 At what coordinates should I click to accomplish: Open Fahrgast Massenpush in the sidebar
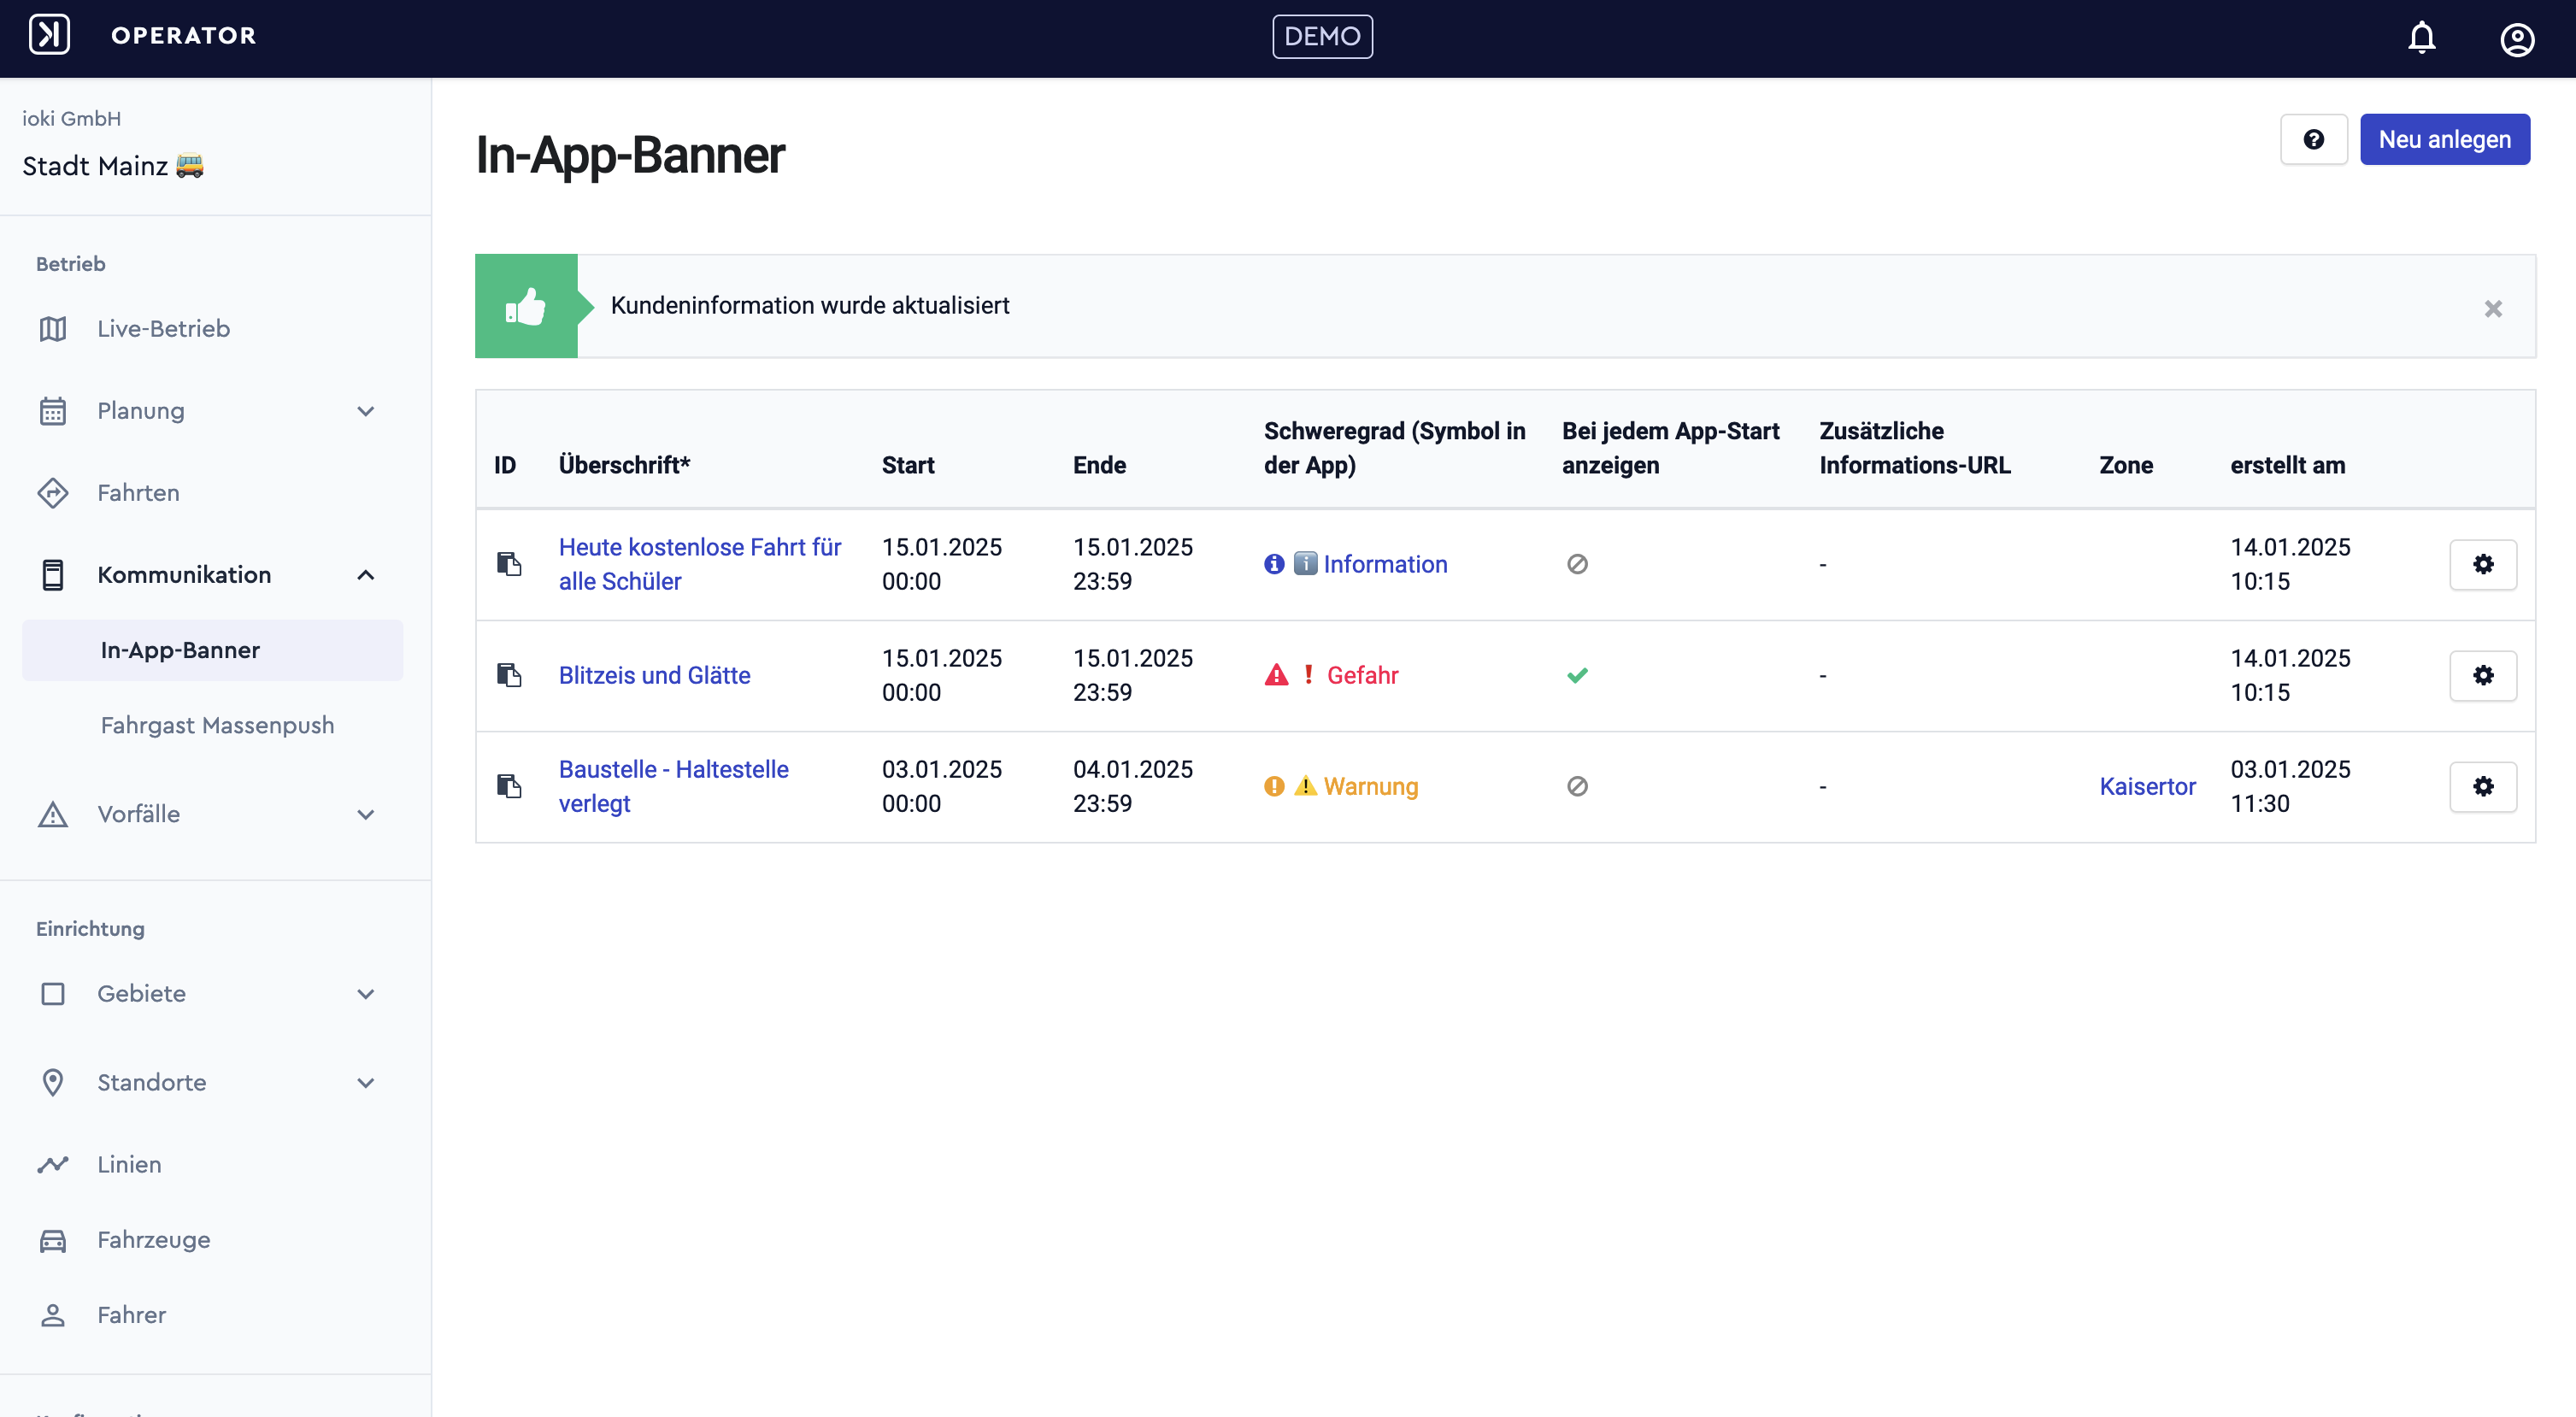[x=217, y=725]
